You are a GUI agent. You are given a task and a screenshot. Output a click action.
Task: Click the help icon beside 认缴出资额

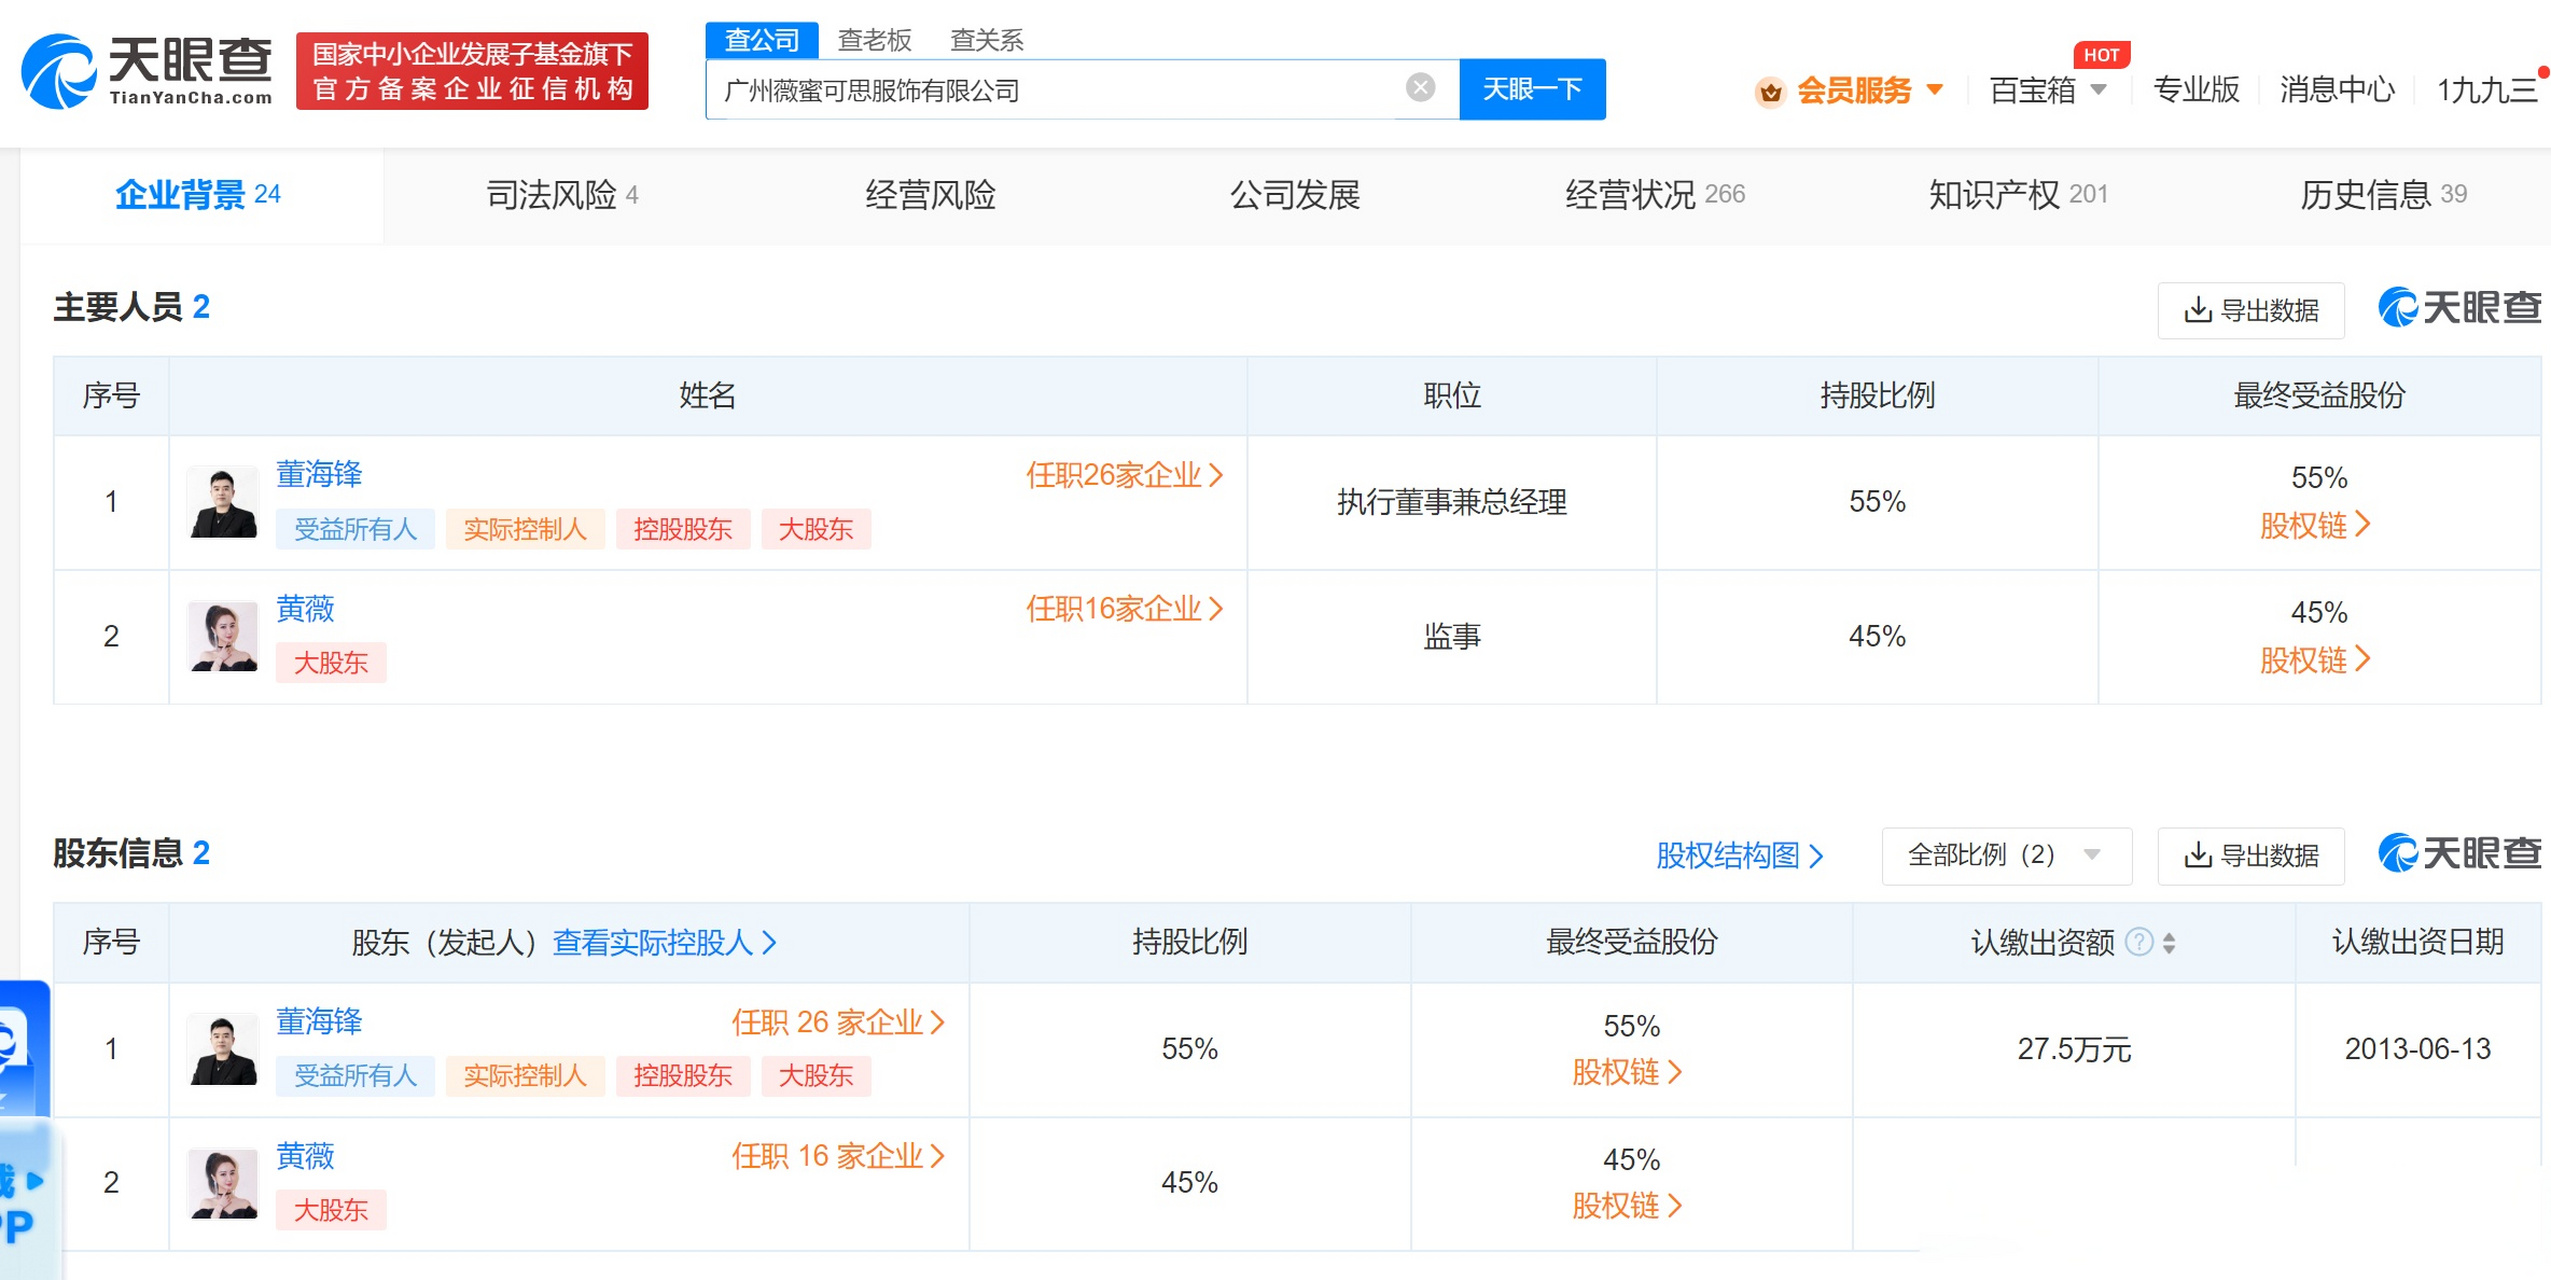click(x=2139, y=942)
